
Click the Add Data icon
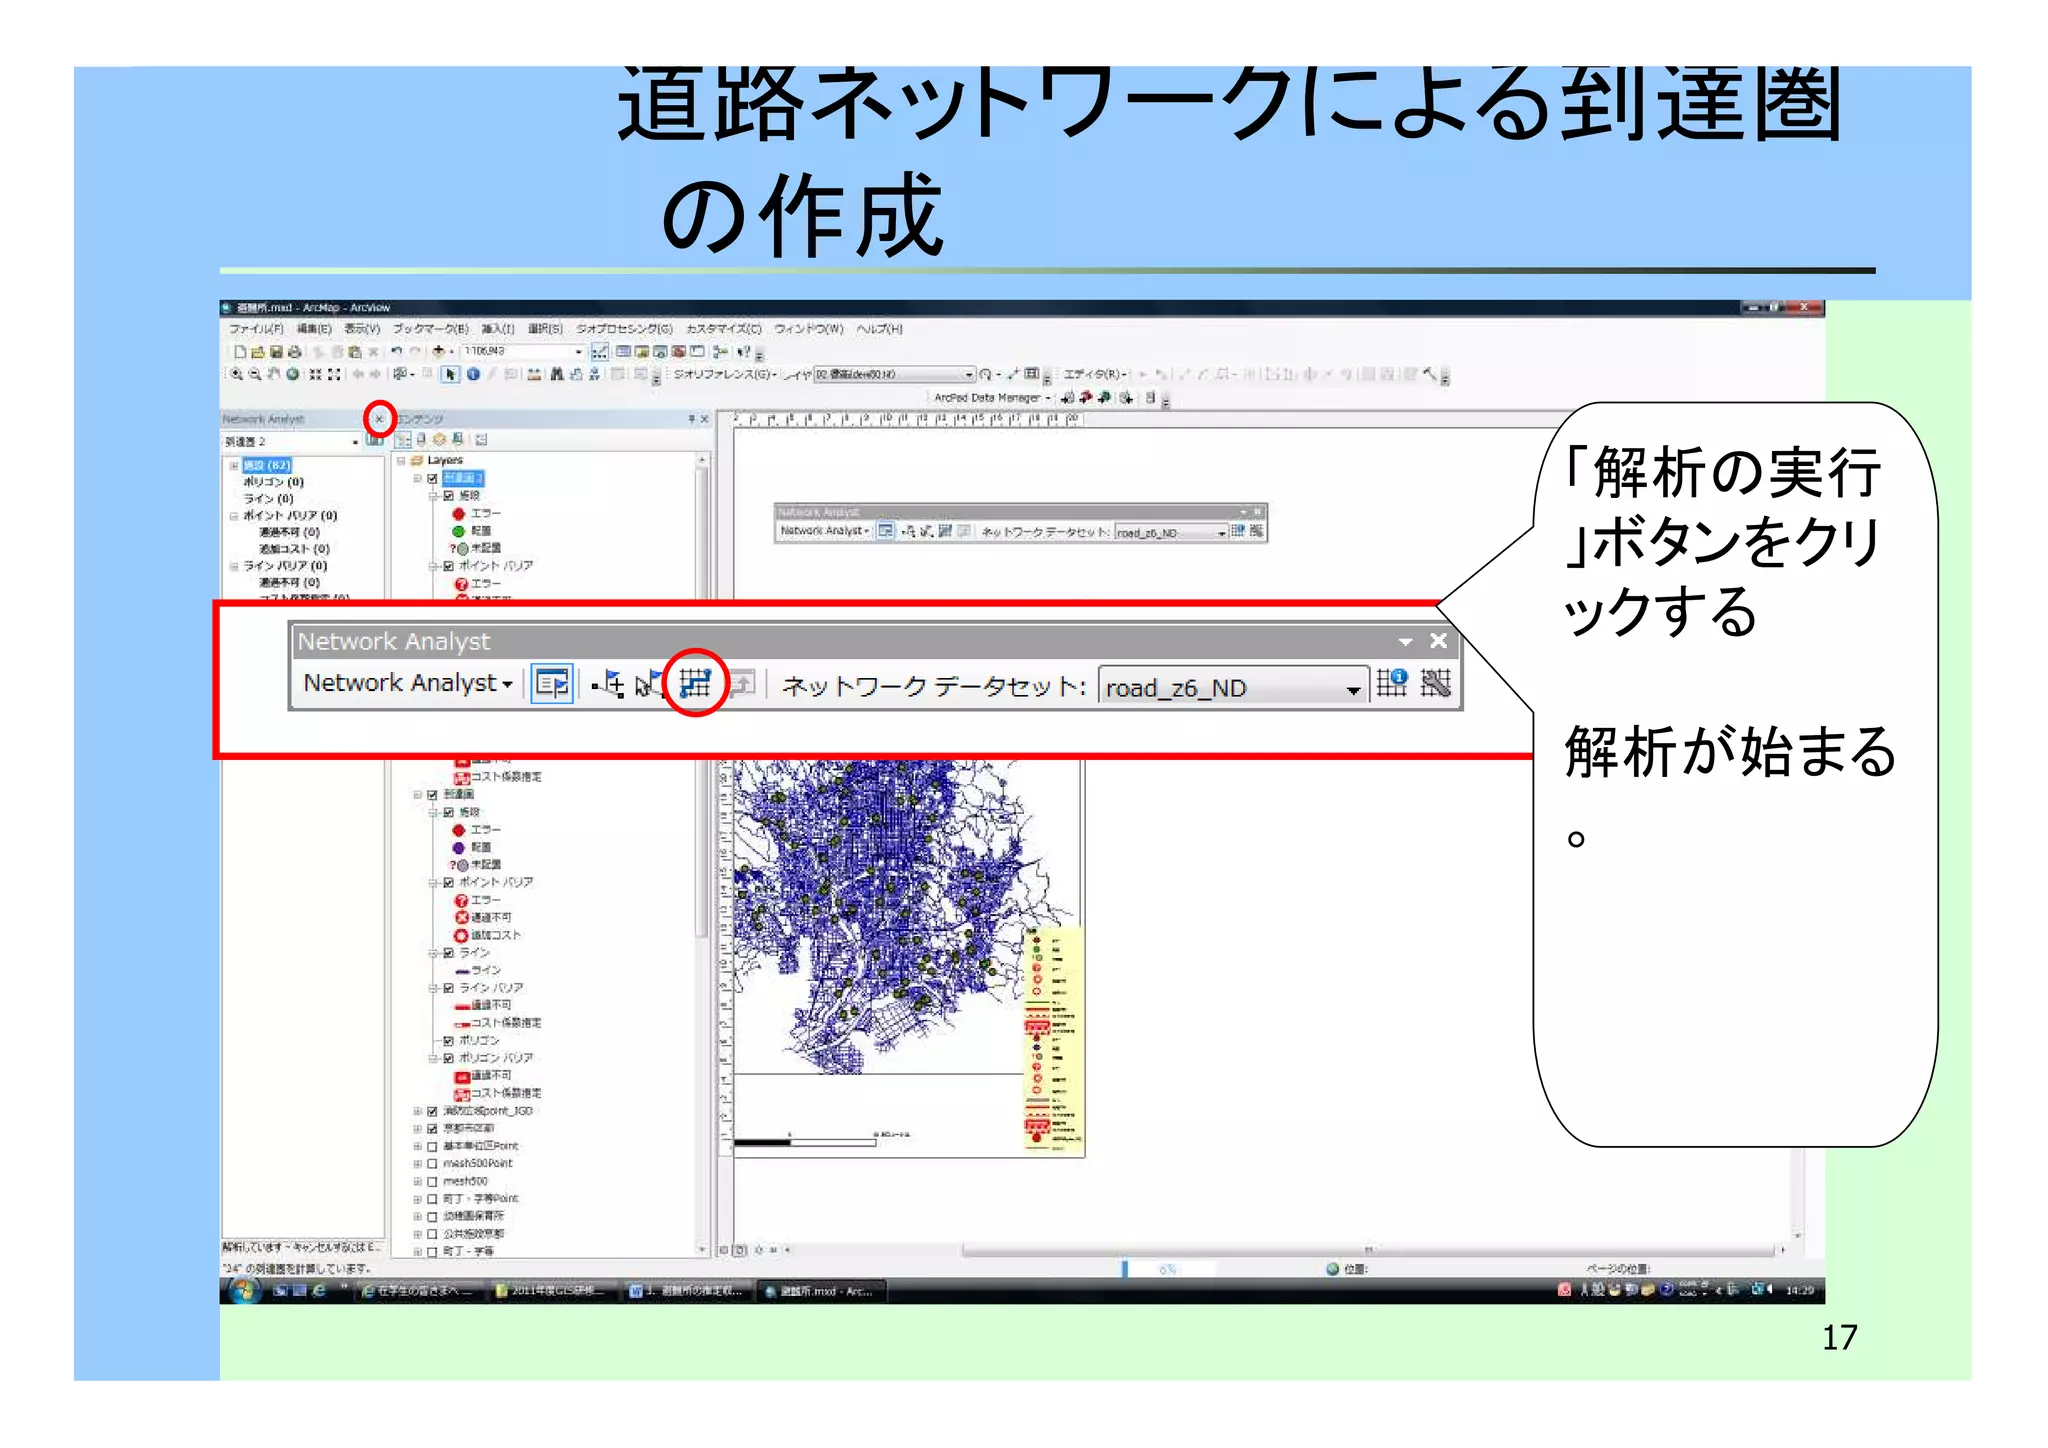439,352
